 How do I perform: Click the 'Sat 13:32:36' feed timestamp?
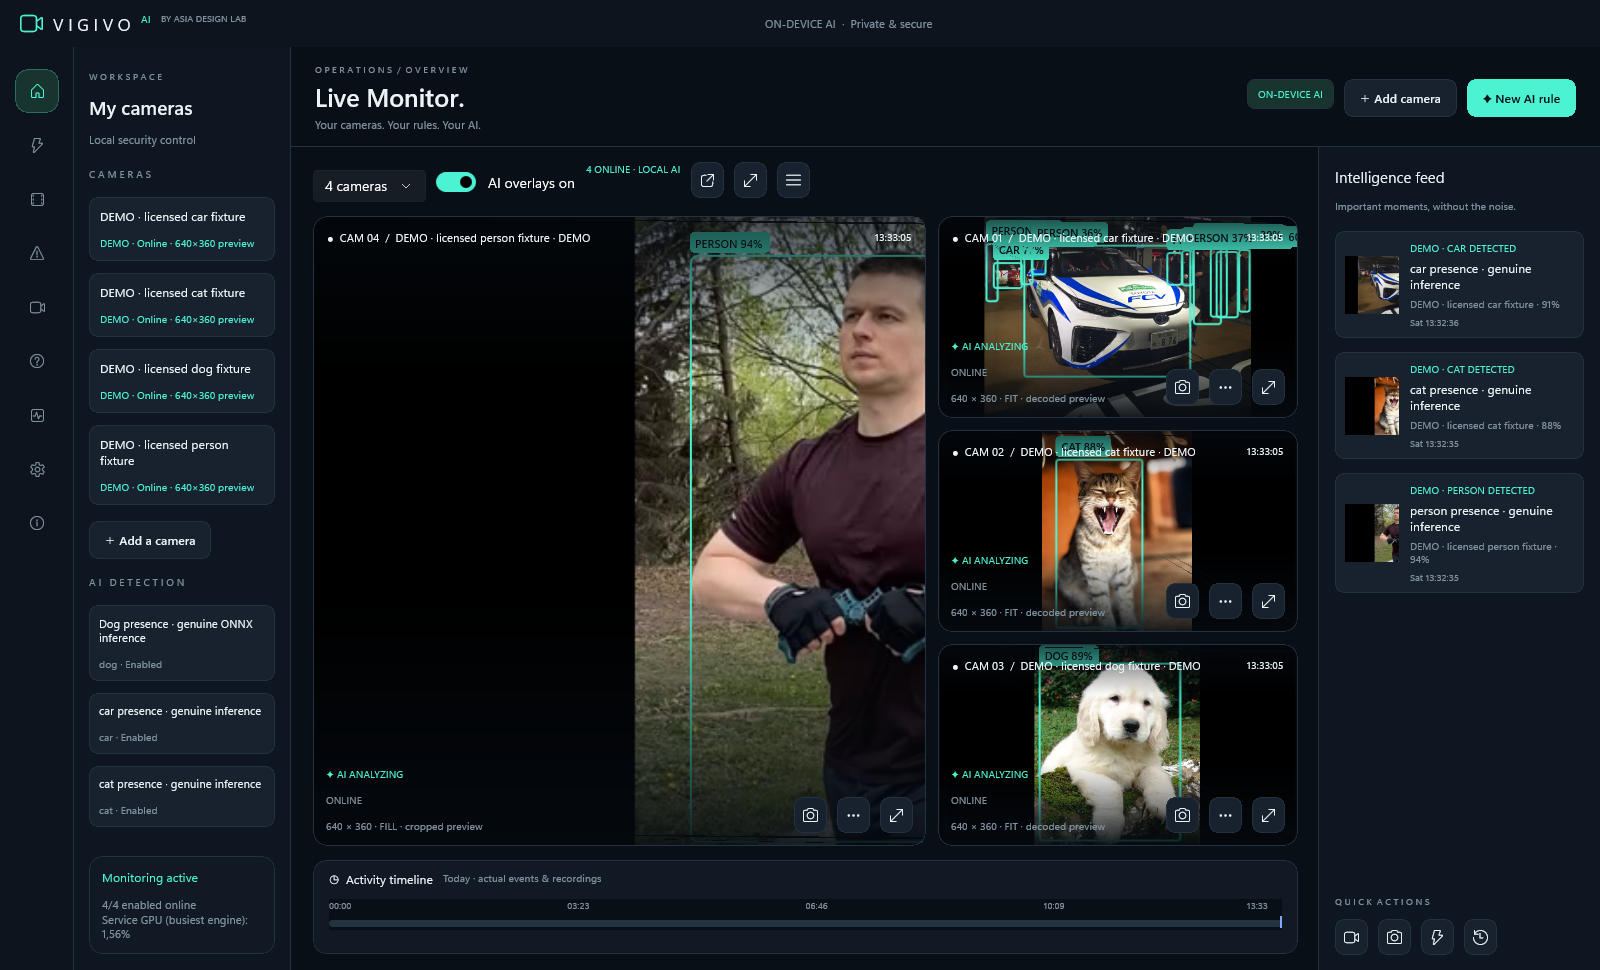(1434, 323)
